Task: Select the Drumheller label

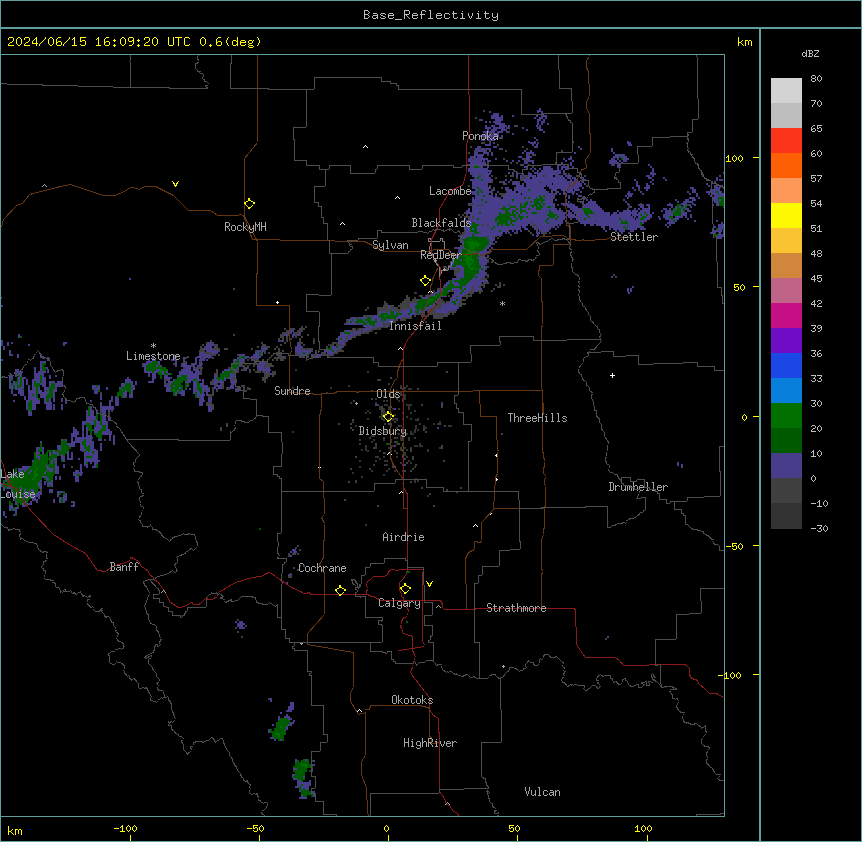Action: pyautogui.click(x=638, y=487)
